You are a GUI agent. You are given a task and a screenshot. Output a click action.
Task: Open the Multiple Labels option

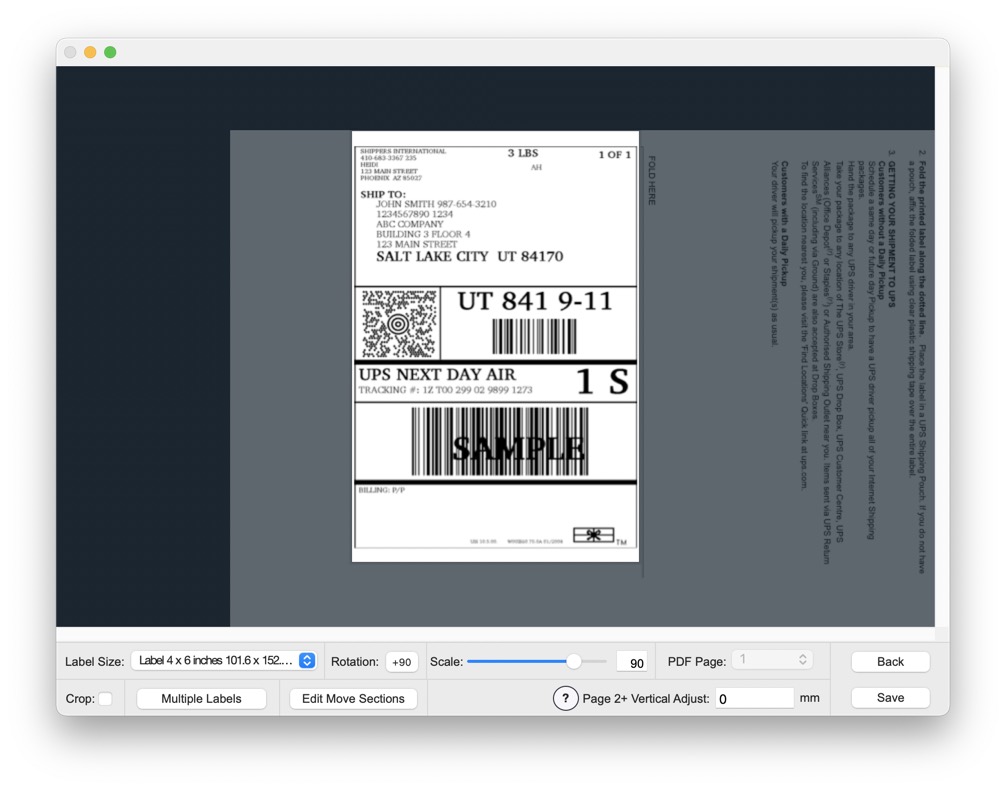pos(201,698)
